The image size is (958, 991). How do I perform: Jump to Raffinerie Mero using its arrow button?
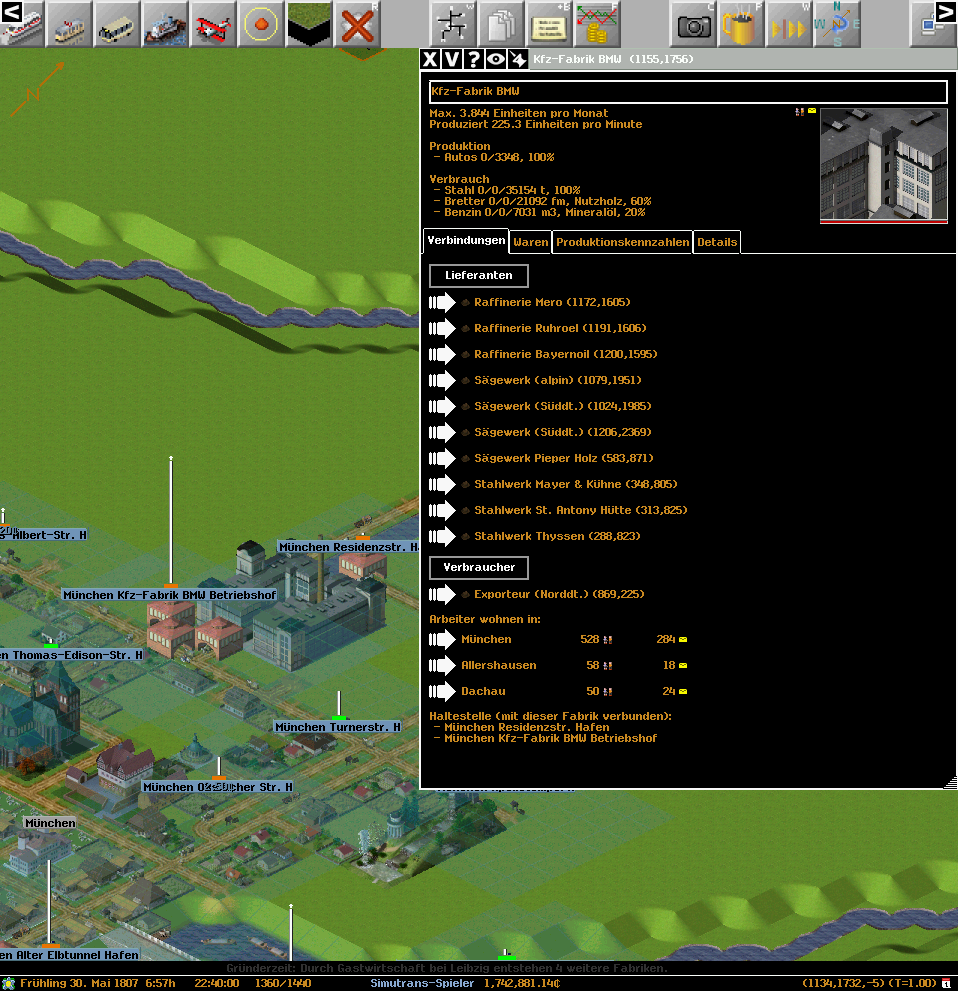tap(442, 302)
